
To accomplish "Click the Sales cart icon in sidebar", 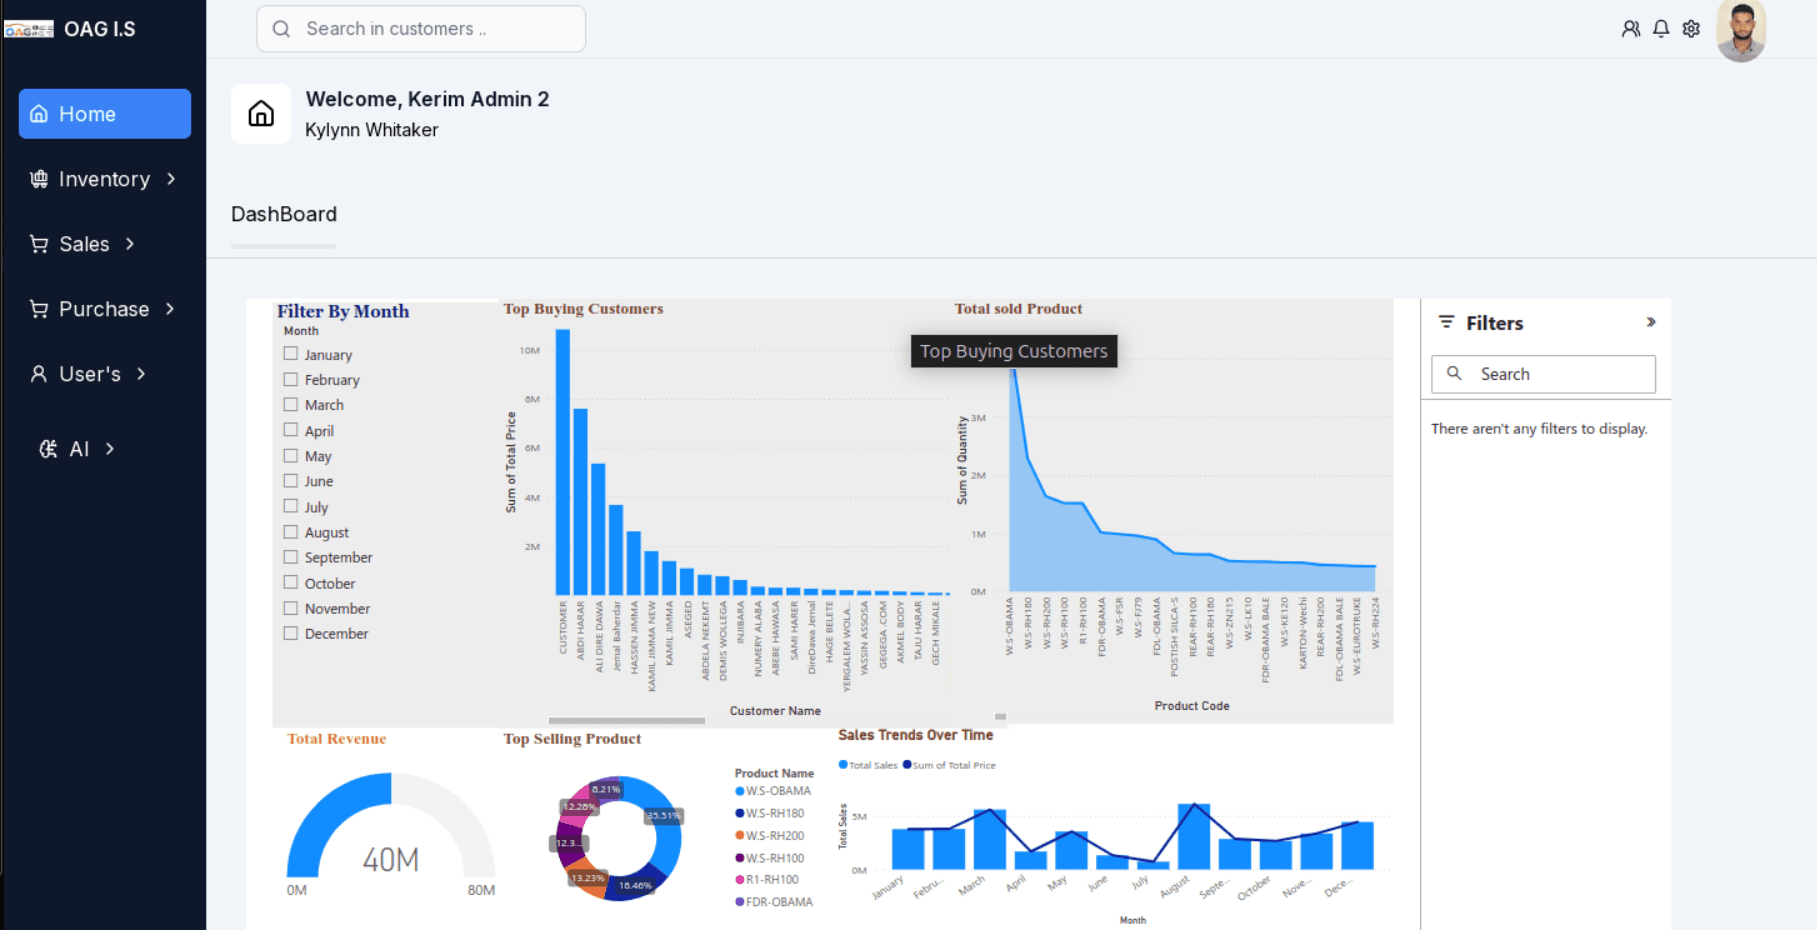I will tap(39, 244).
